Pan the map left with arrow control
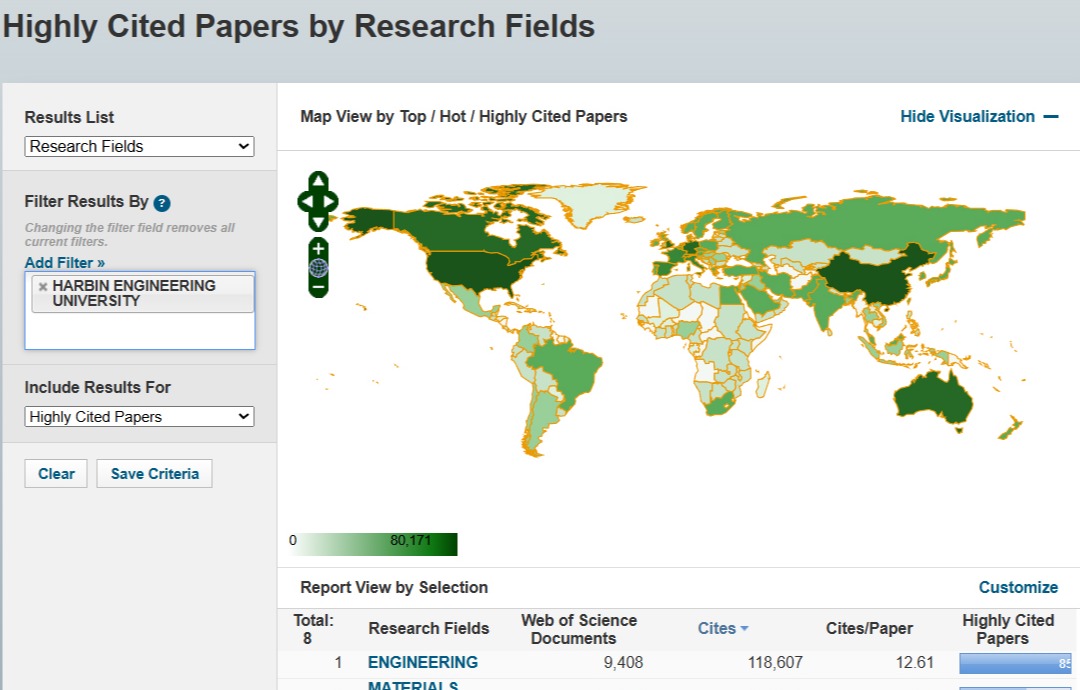Screen dimensions: 1080x690 (x=305, y=202)
